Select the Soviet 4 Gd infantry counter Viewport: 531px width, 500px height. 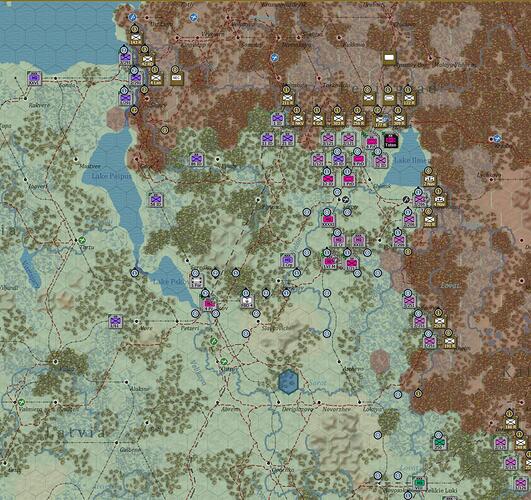coord(318,119)
